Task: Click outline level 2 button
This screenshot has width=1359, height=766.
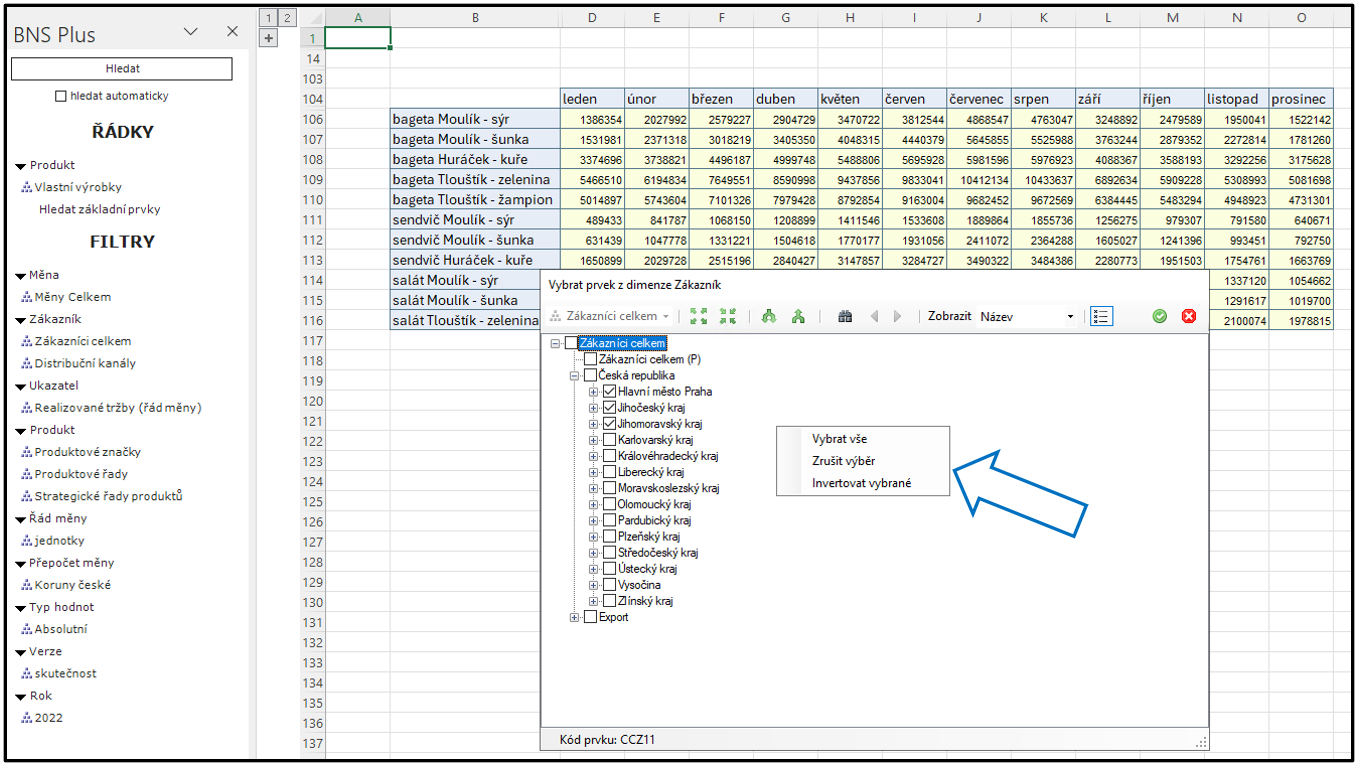Action: point(286,17)
